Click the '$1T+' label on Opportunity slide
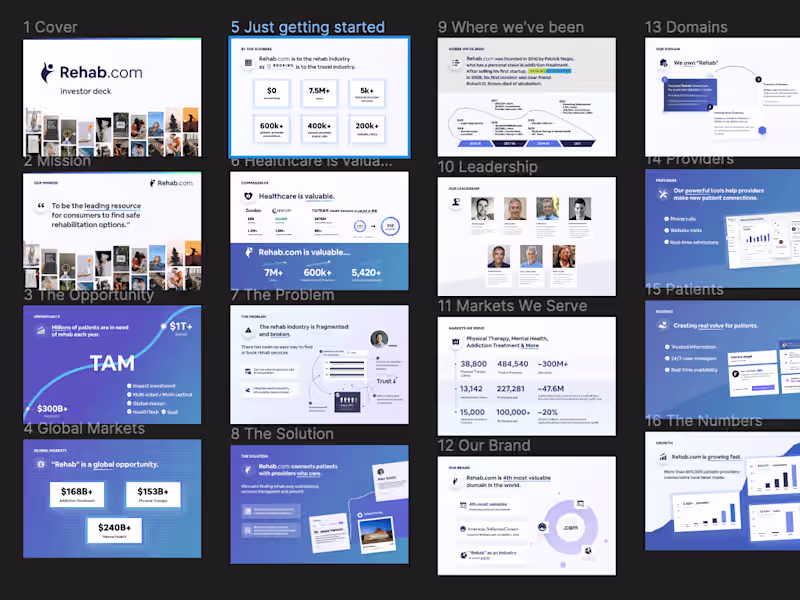The width and height of the screenshot is (800, 600). [181, 327]
